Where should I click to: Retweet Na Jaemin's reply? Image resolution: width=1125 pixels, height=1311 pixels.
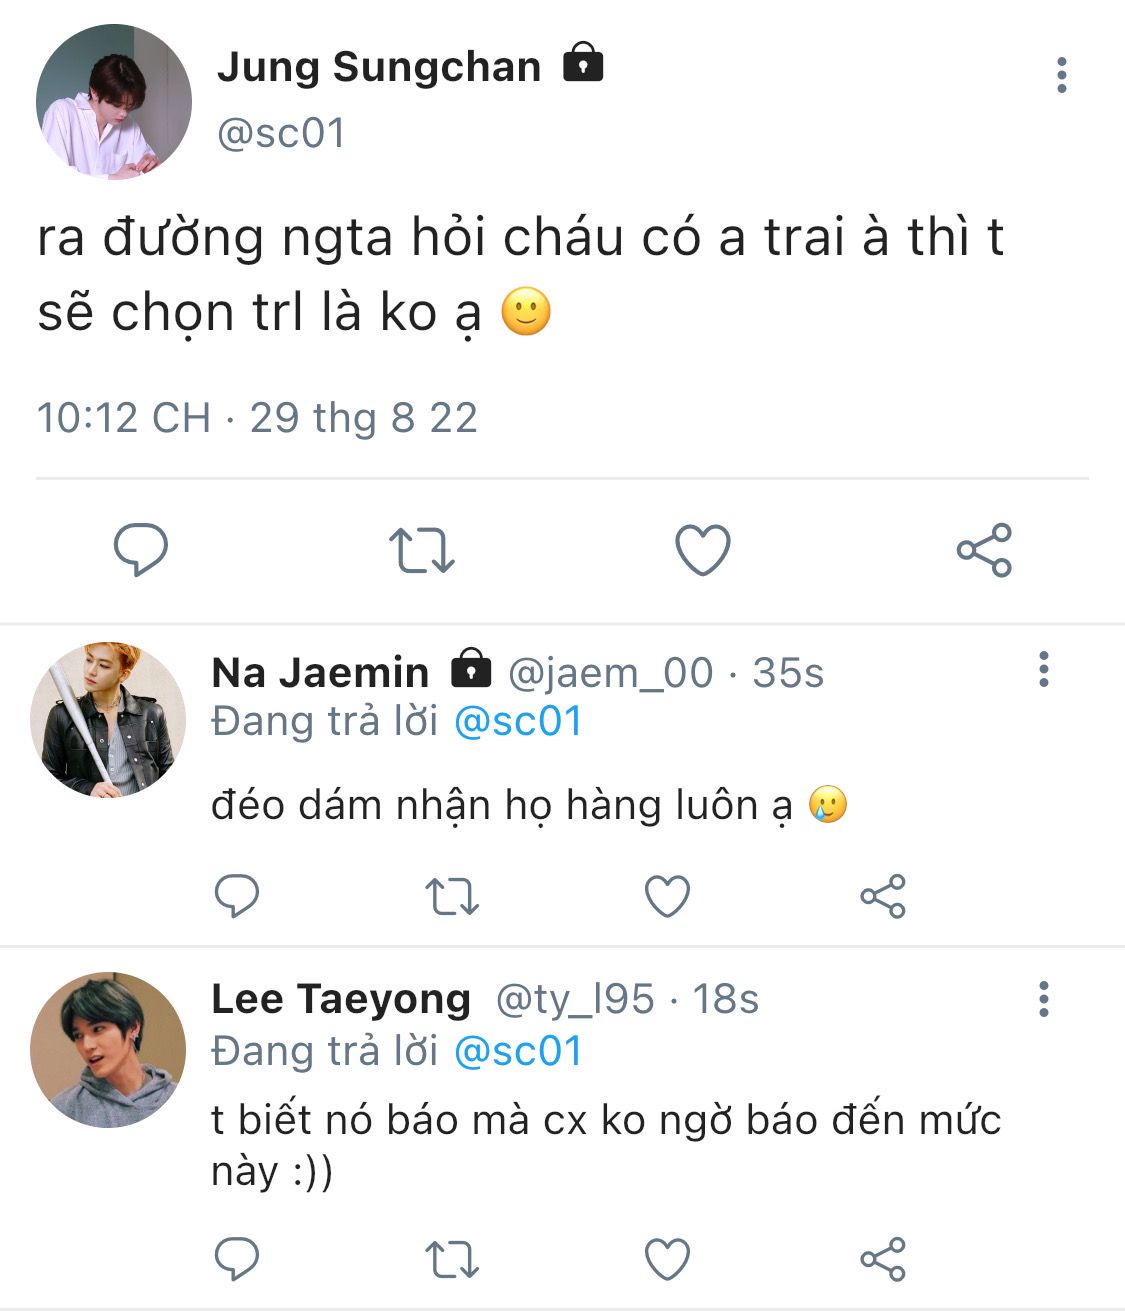pos(452,897)
